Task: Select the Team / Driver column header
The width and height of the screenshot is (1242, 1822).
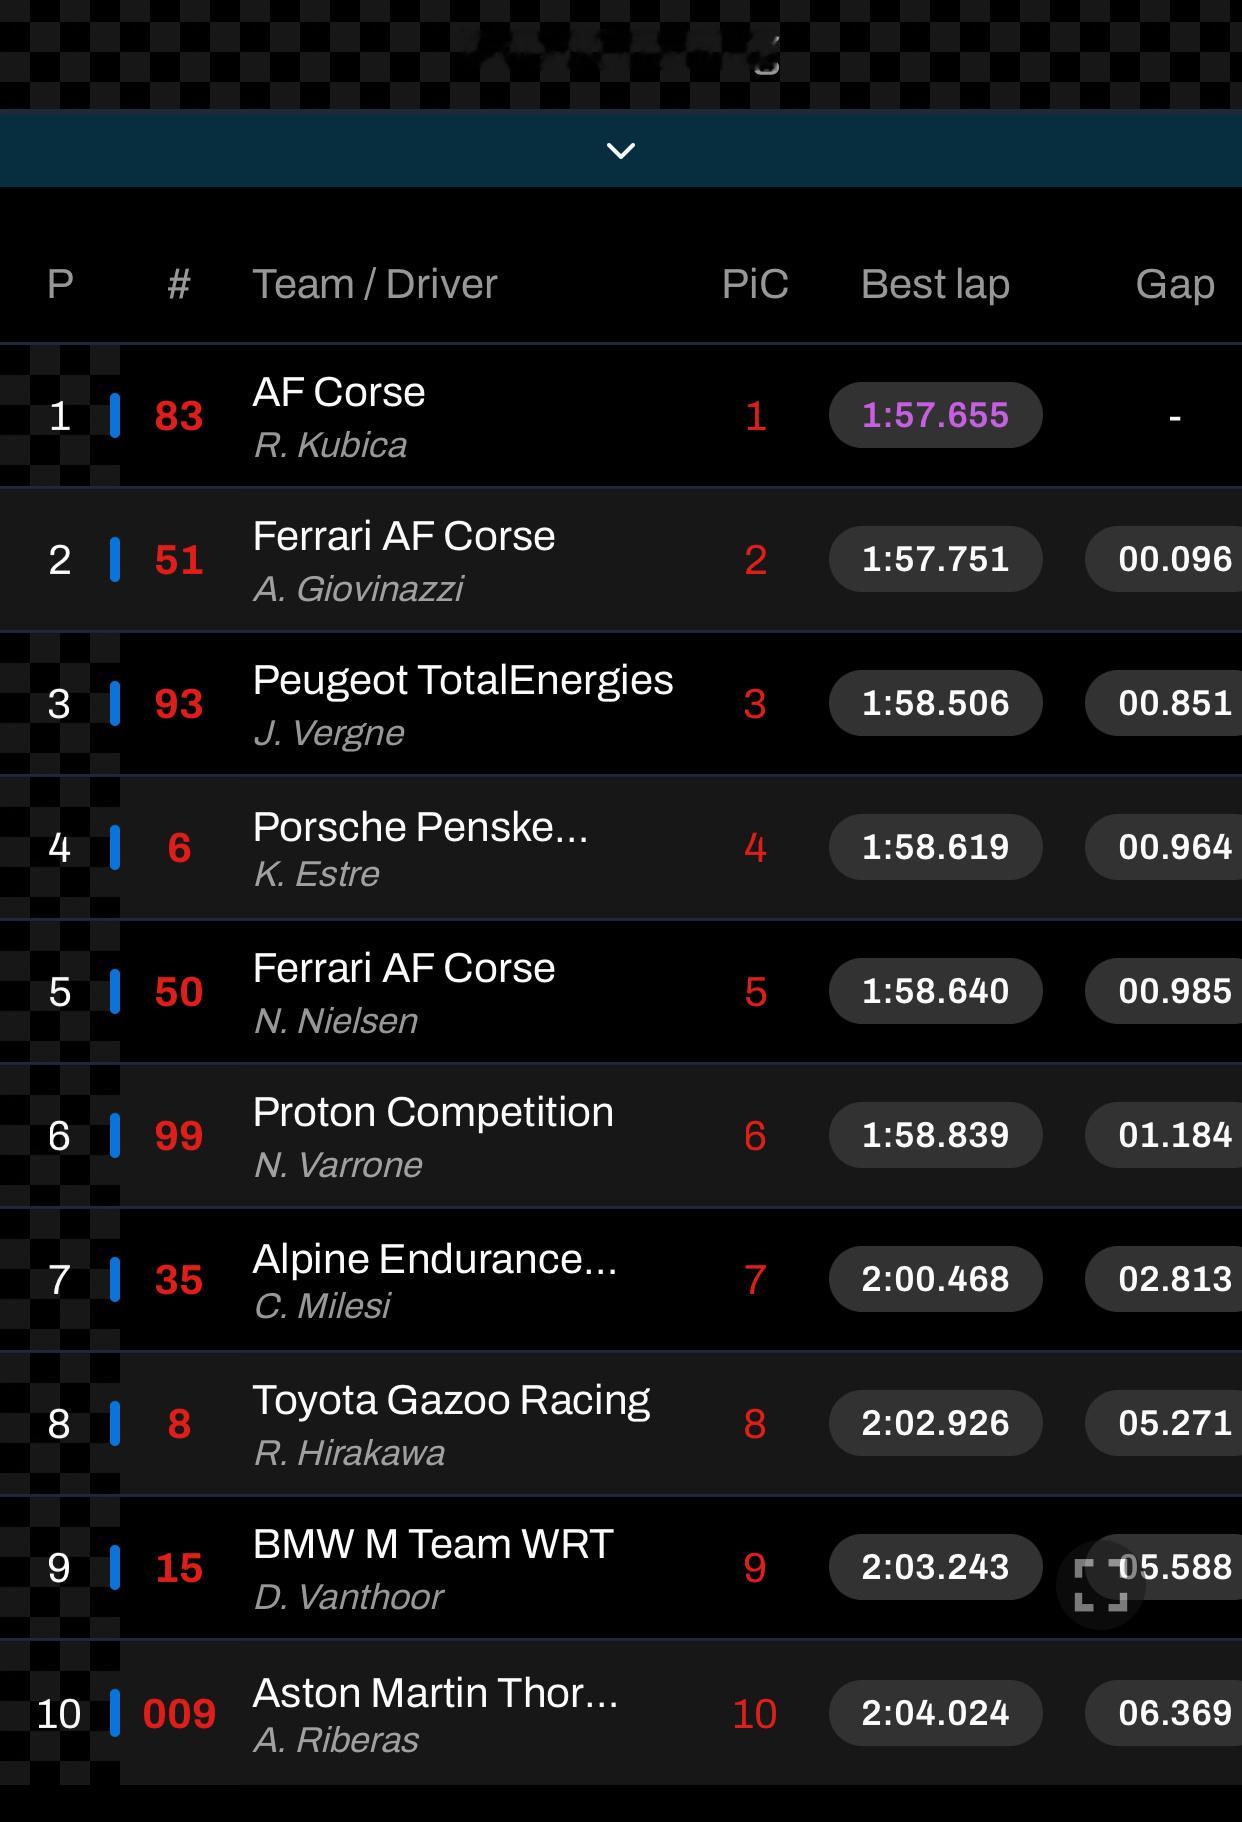Action: [x=375, y=284]
